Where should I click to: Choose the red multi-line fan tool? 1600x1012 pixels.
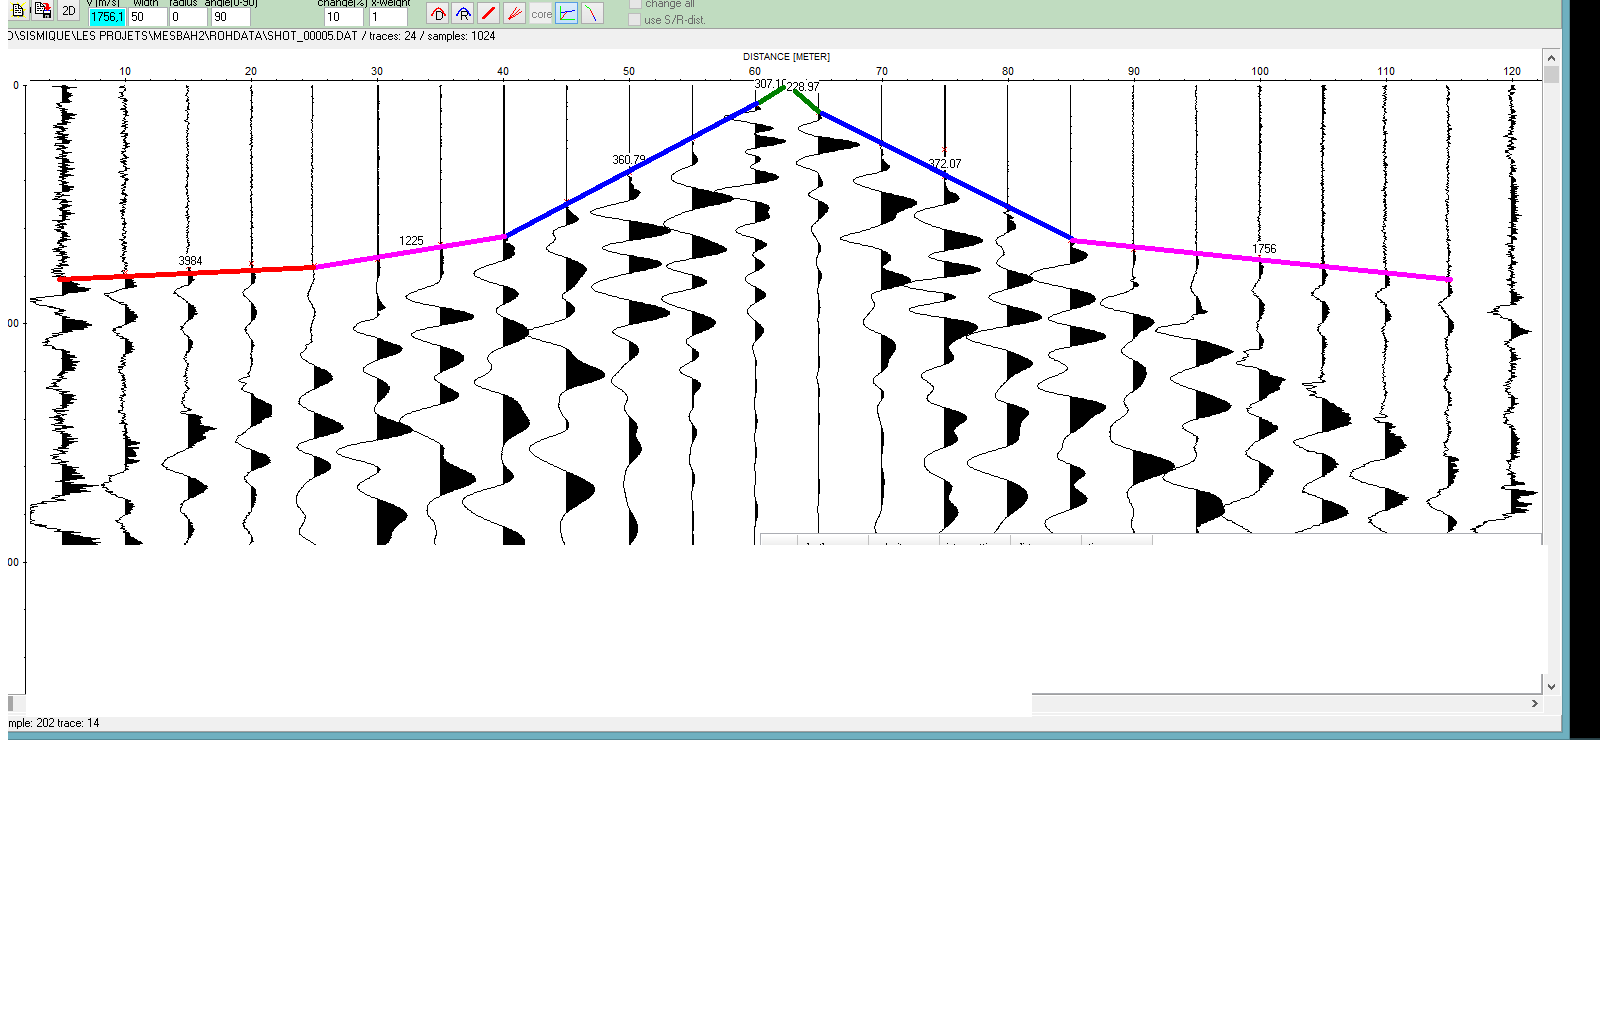[x=515, y=14]
